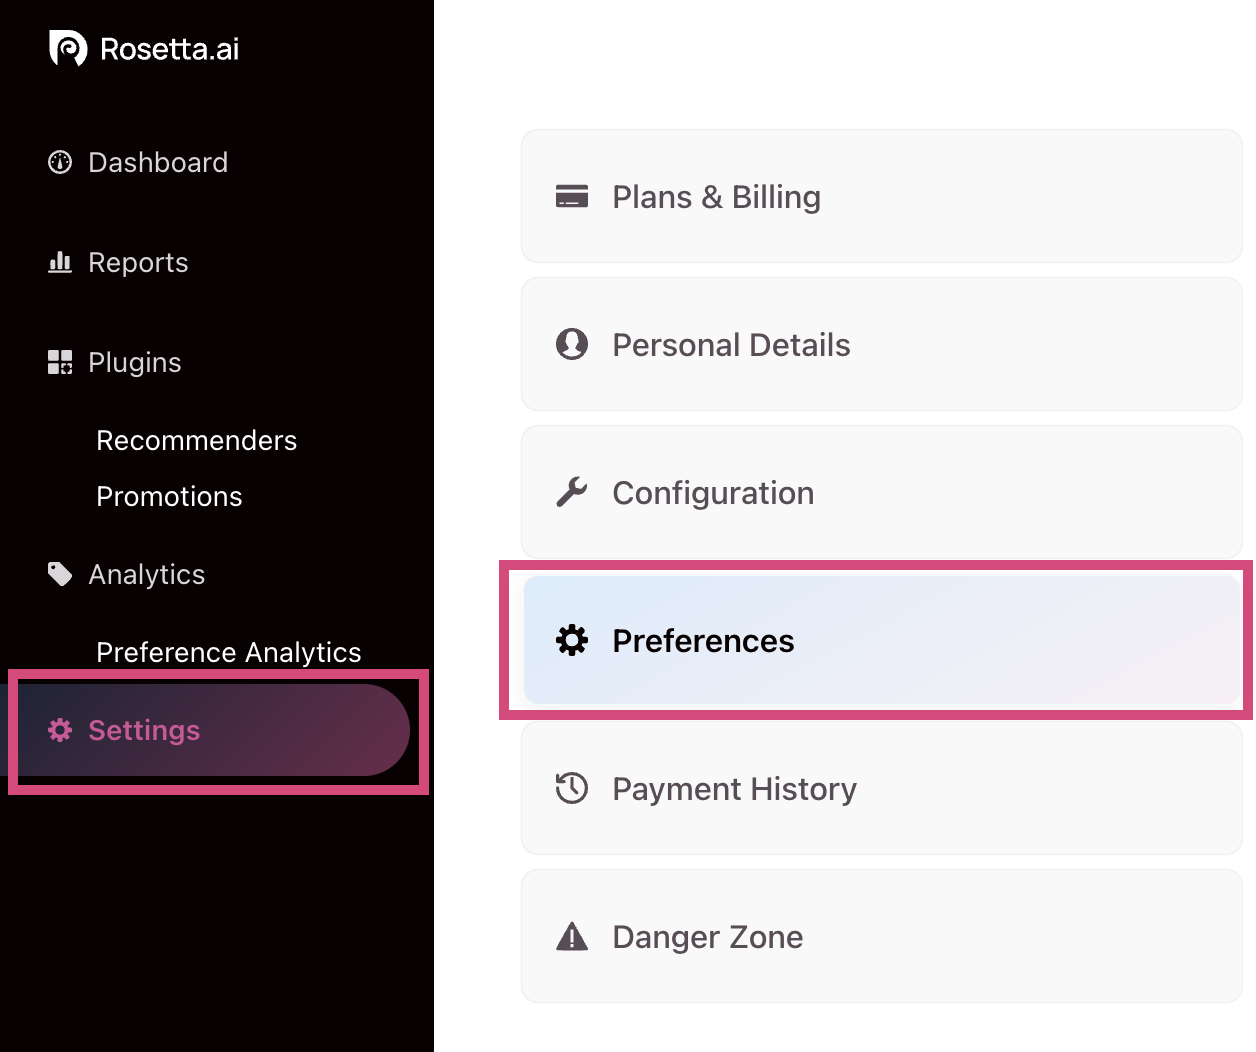Navigate to Reports in the sidebar
The image size is (1256, 1052).
click(x=138, y=262)
